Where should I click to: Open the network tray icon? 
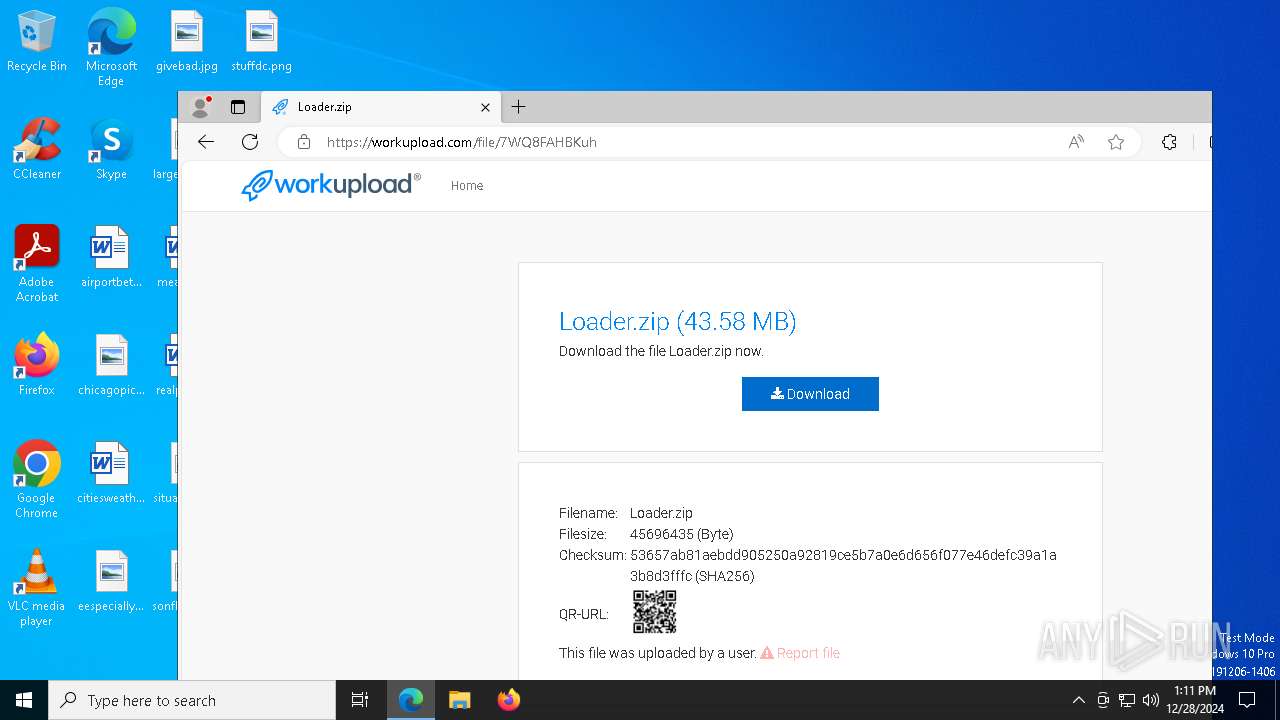click(x=1127, y=700)
